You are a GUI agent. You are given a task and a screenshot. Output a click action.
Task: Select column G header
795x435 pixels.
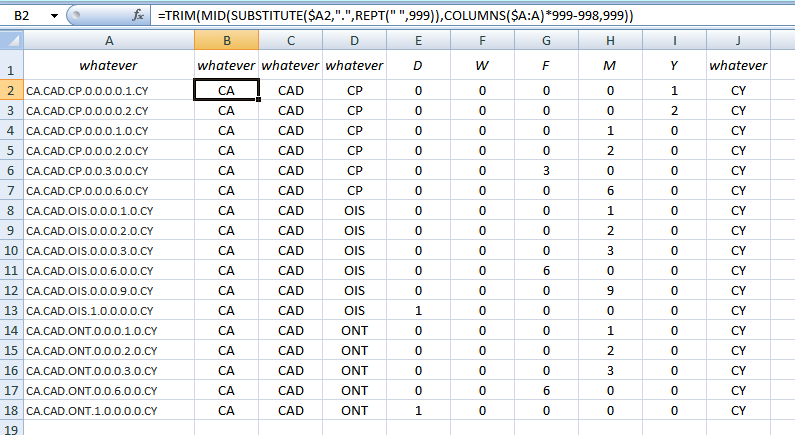coord(546,41)
